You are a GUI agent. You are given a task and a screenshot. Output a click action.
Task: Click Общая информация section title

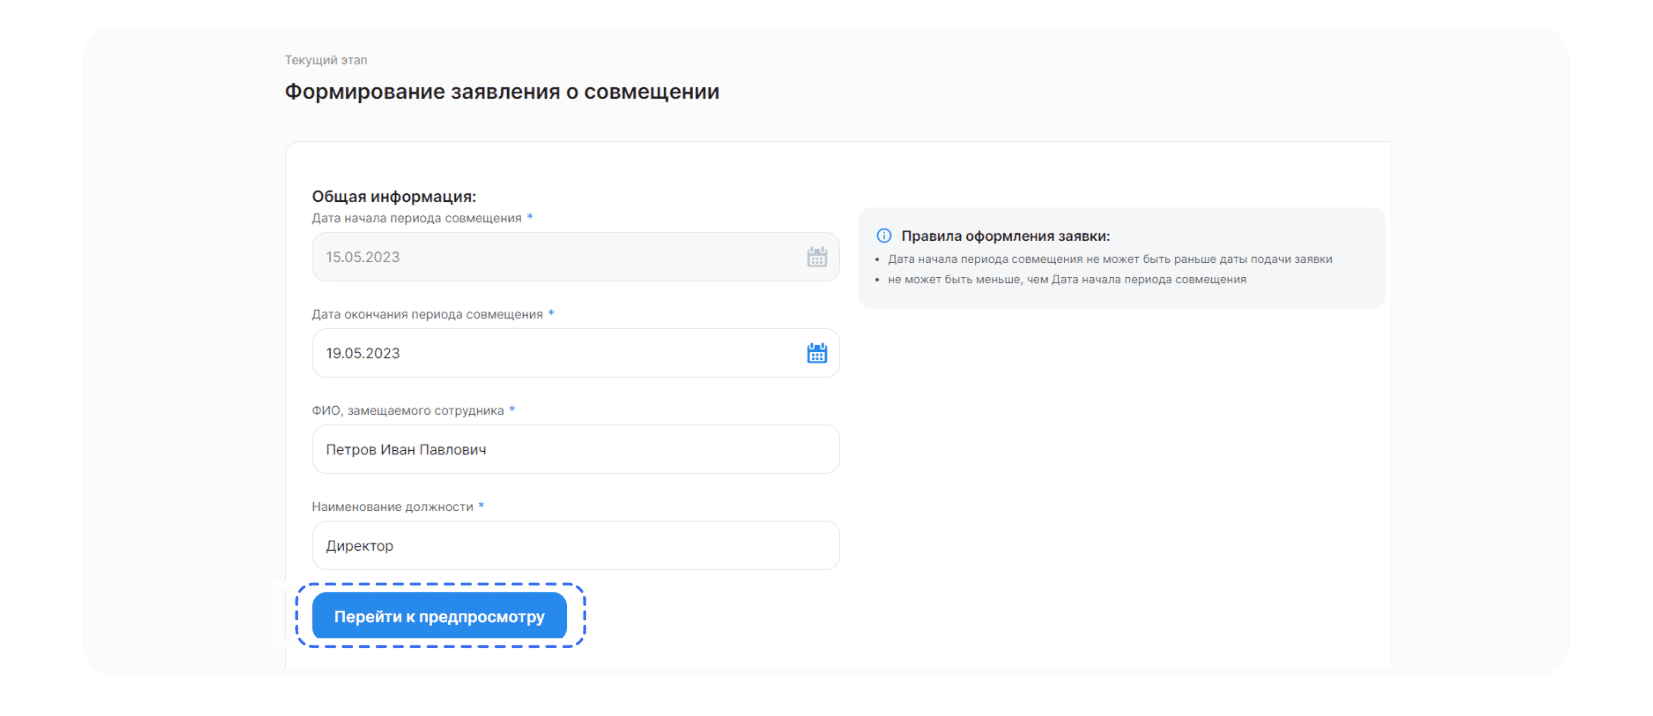(x=394, y=196)
